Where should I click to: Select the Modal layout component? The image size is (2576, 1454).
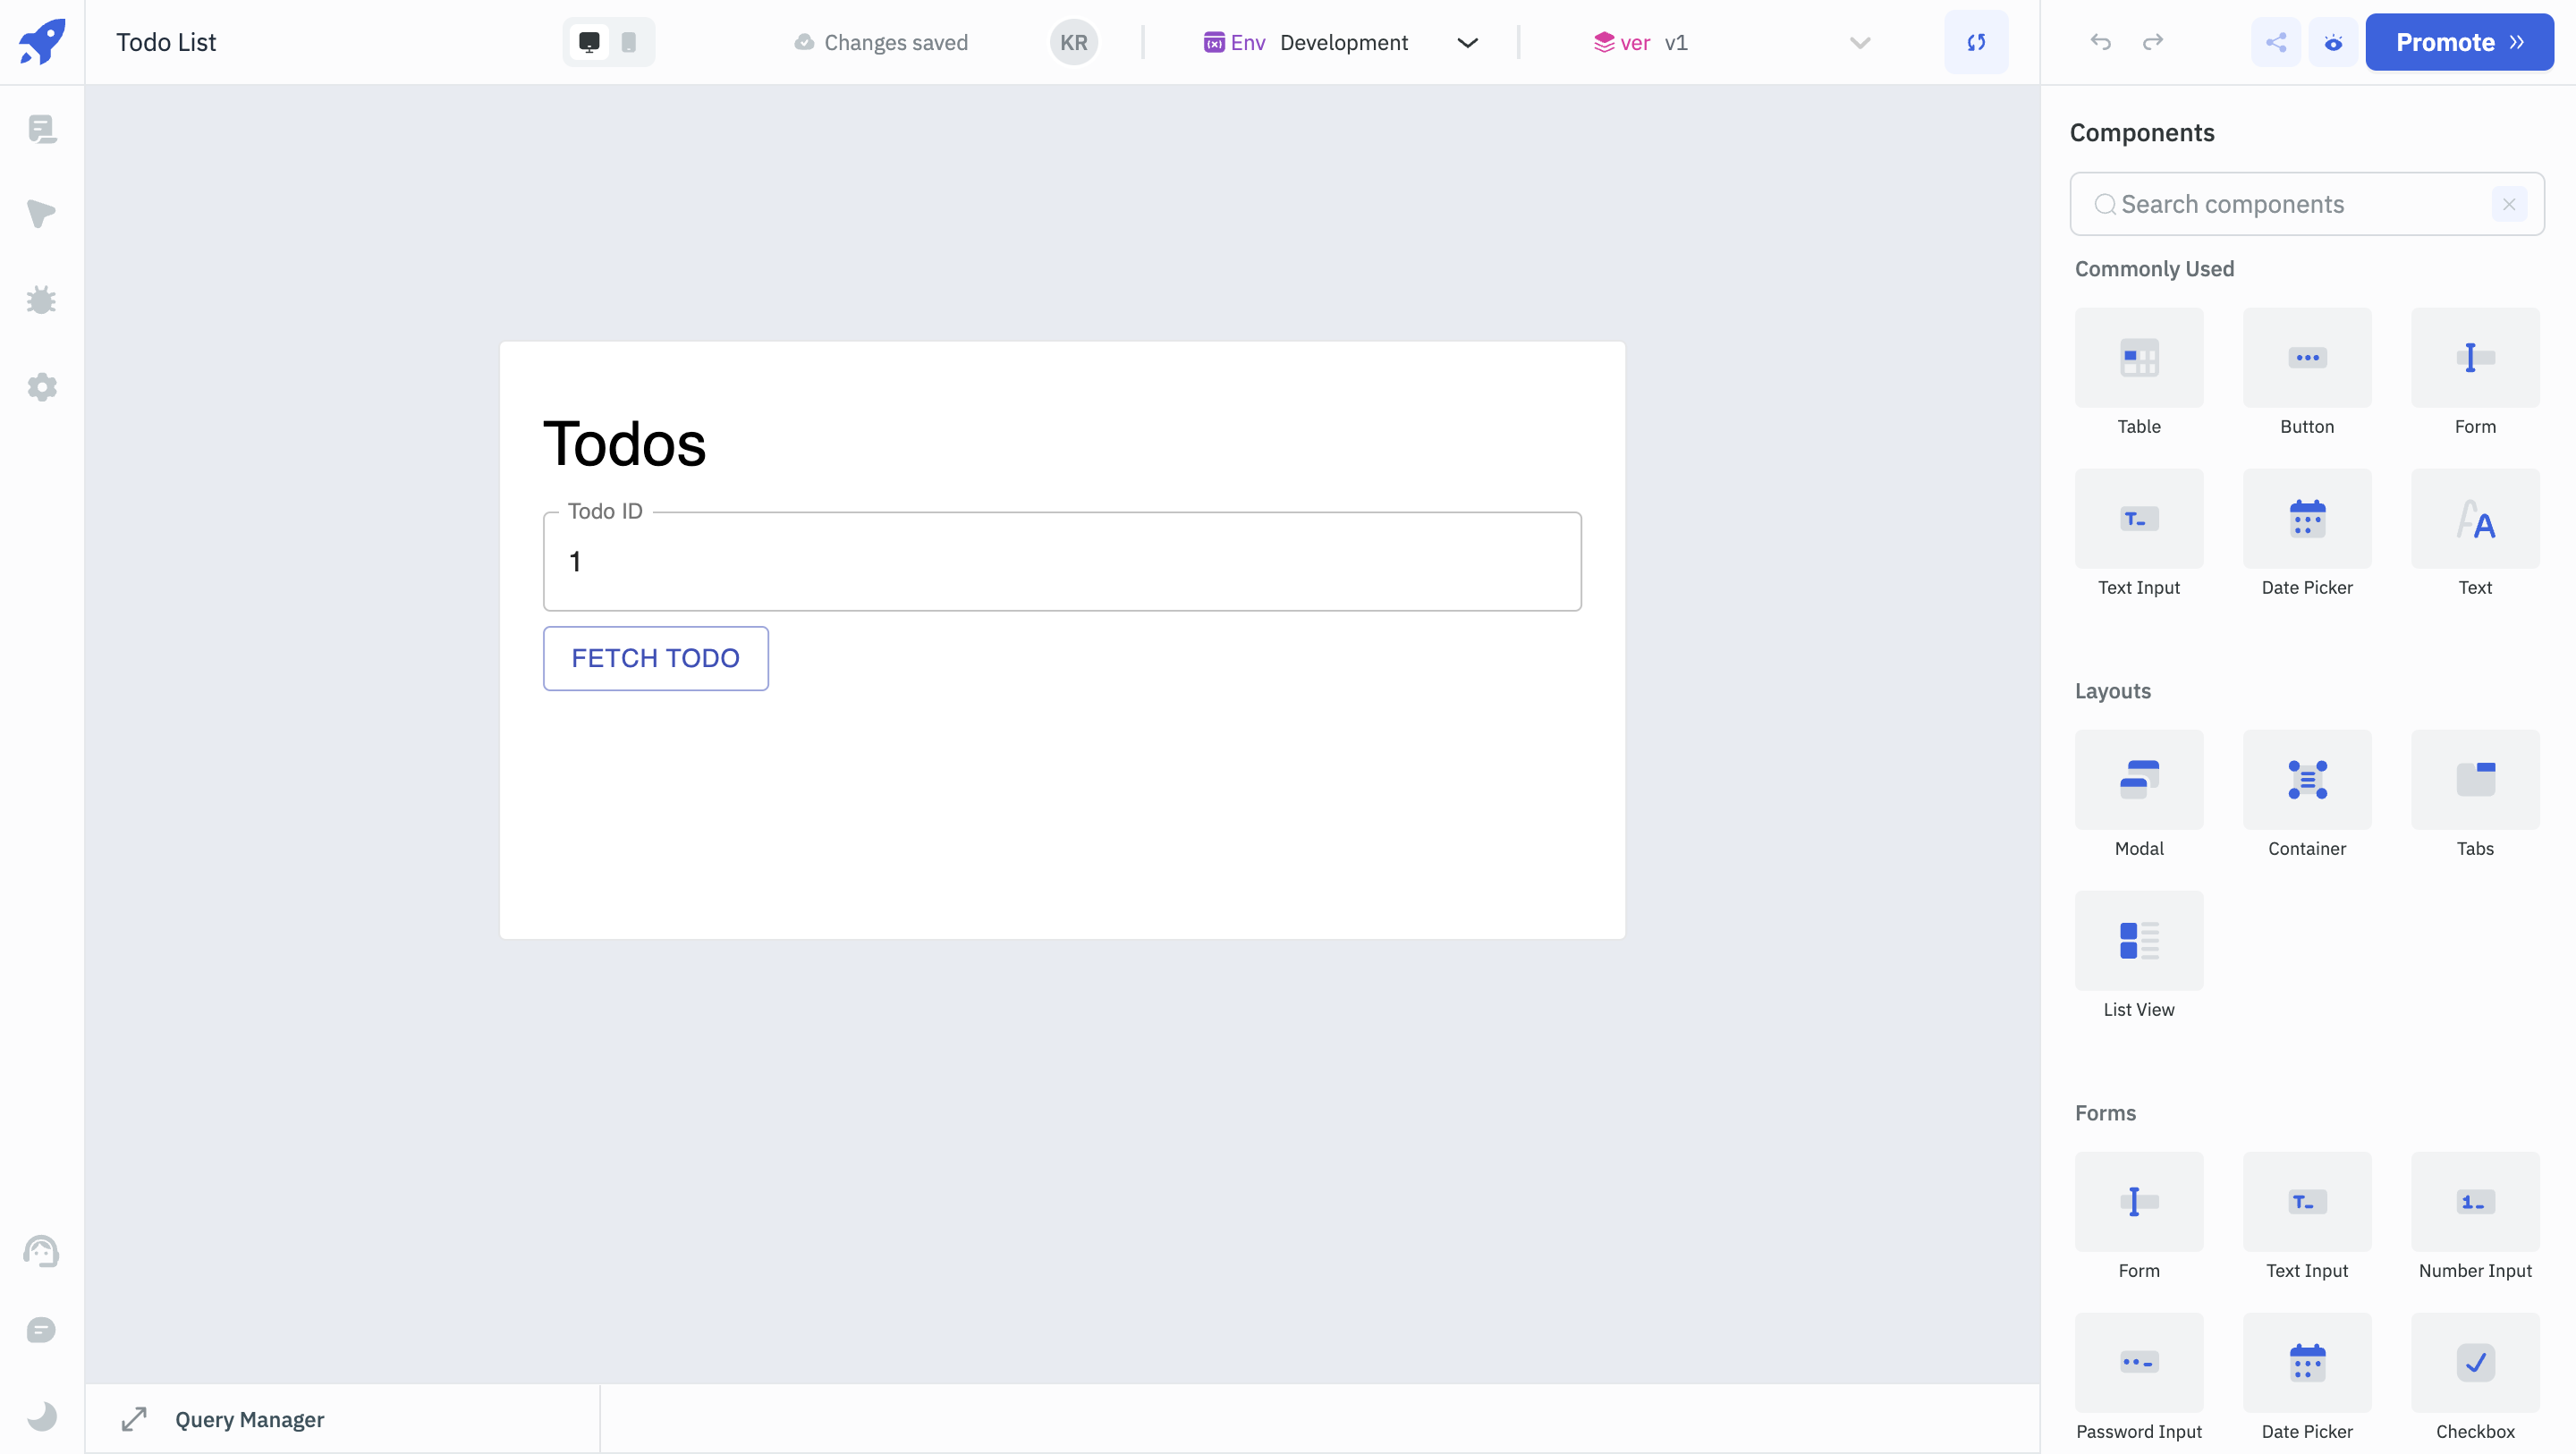point(2139,795)
